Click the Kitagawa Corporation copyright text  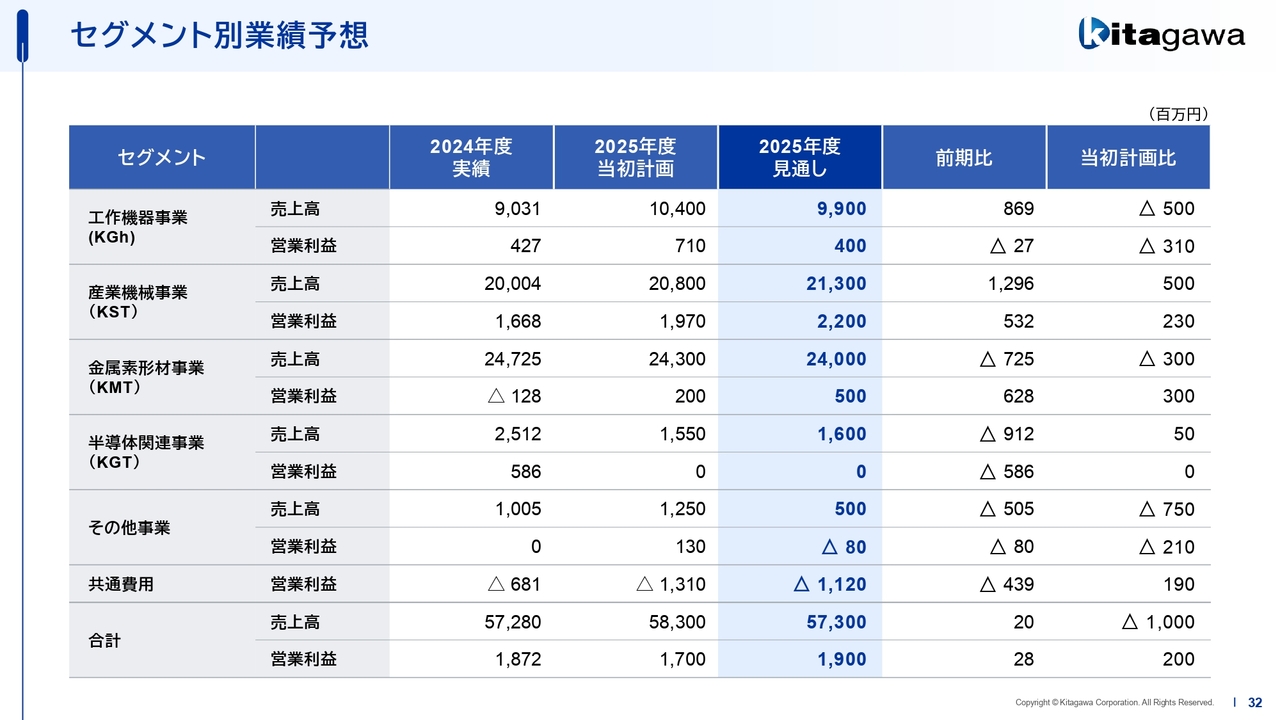point(1114,703)
